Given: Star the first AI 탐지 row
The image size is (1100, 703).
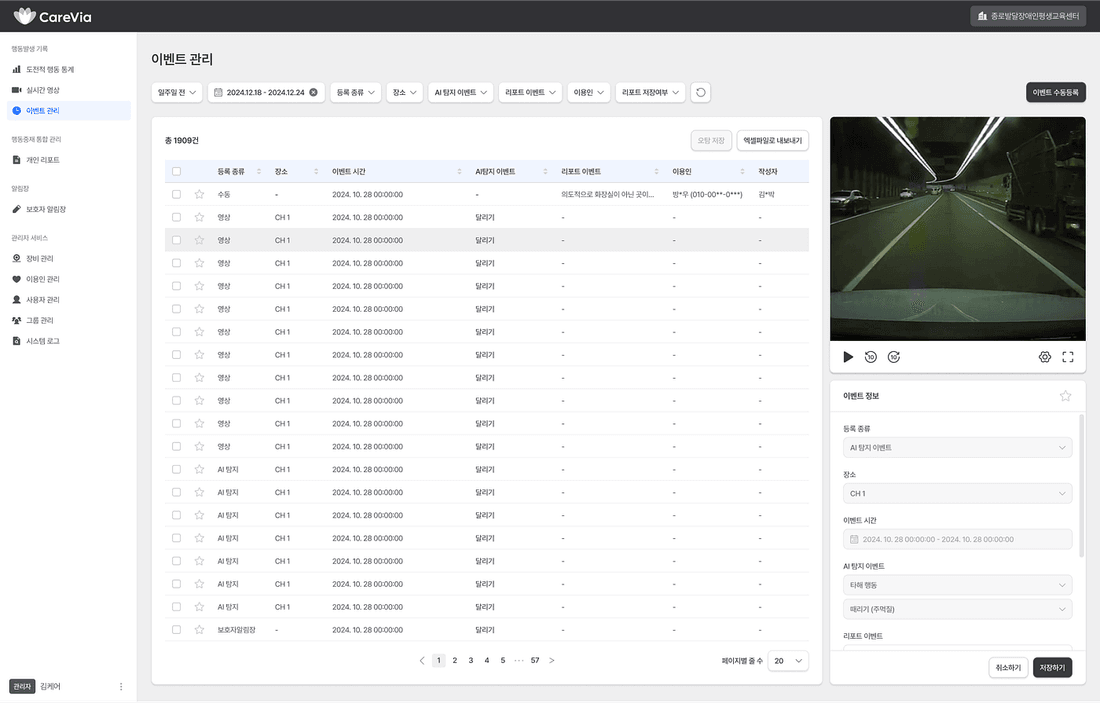Looking at the screenshot, I should click(199, 469).
